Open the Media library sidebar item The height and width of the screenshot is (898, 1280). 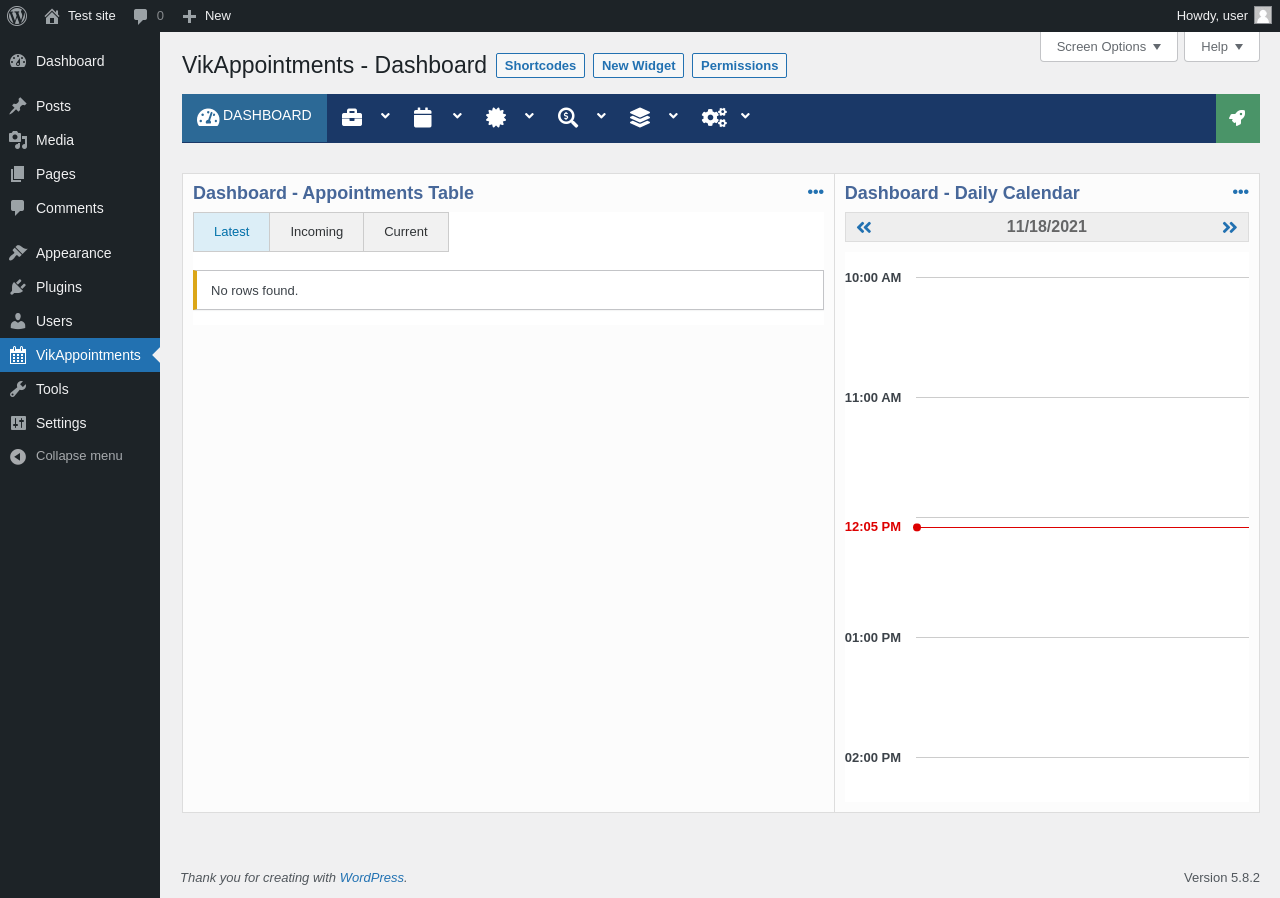coord(80,140)
